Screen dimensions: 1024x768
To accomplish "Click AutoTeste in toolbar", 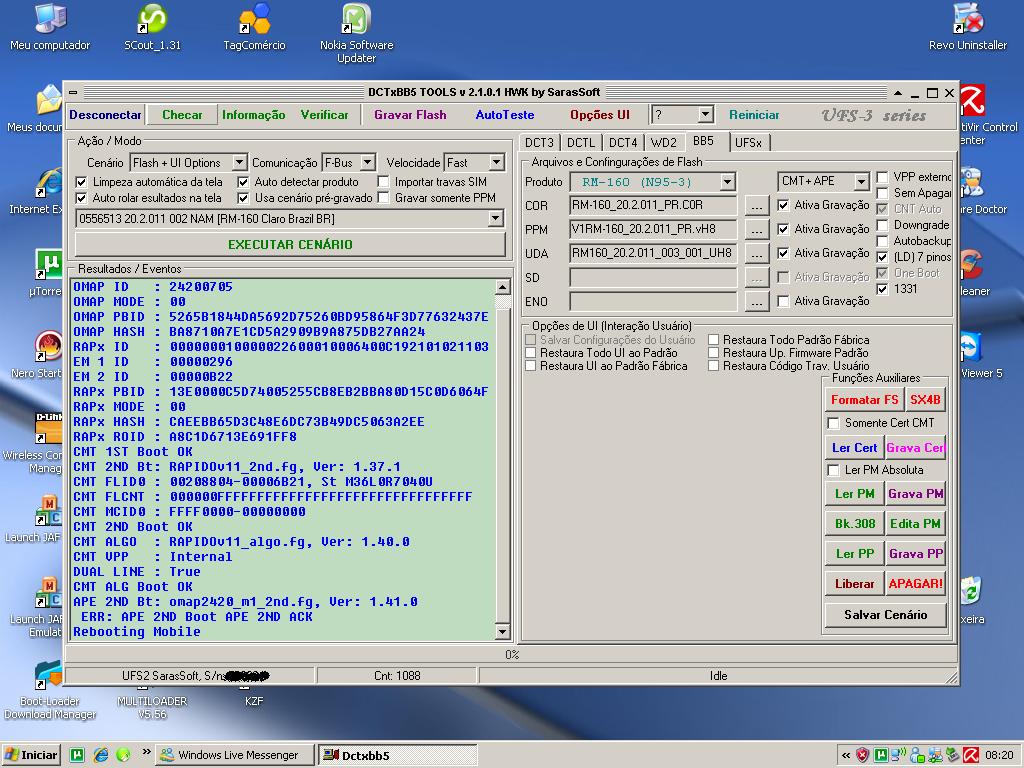I will tap(505, 115).
